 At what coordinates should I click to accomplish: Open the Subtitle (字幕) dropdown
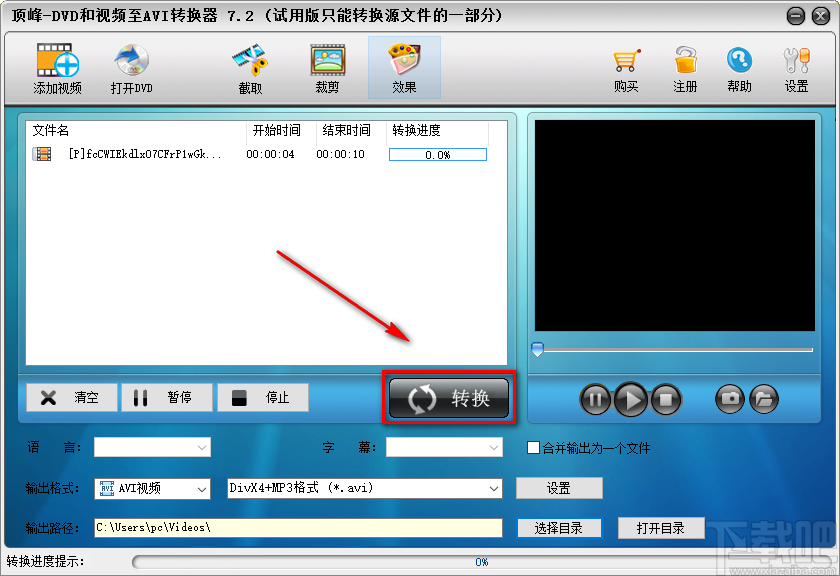444,447
